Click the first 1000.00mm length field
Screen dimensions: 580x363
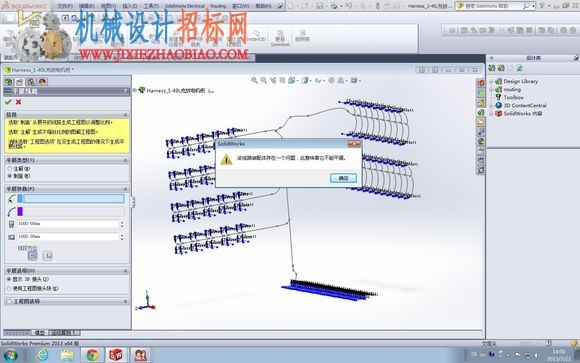pos(68,224)
